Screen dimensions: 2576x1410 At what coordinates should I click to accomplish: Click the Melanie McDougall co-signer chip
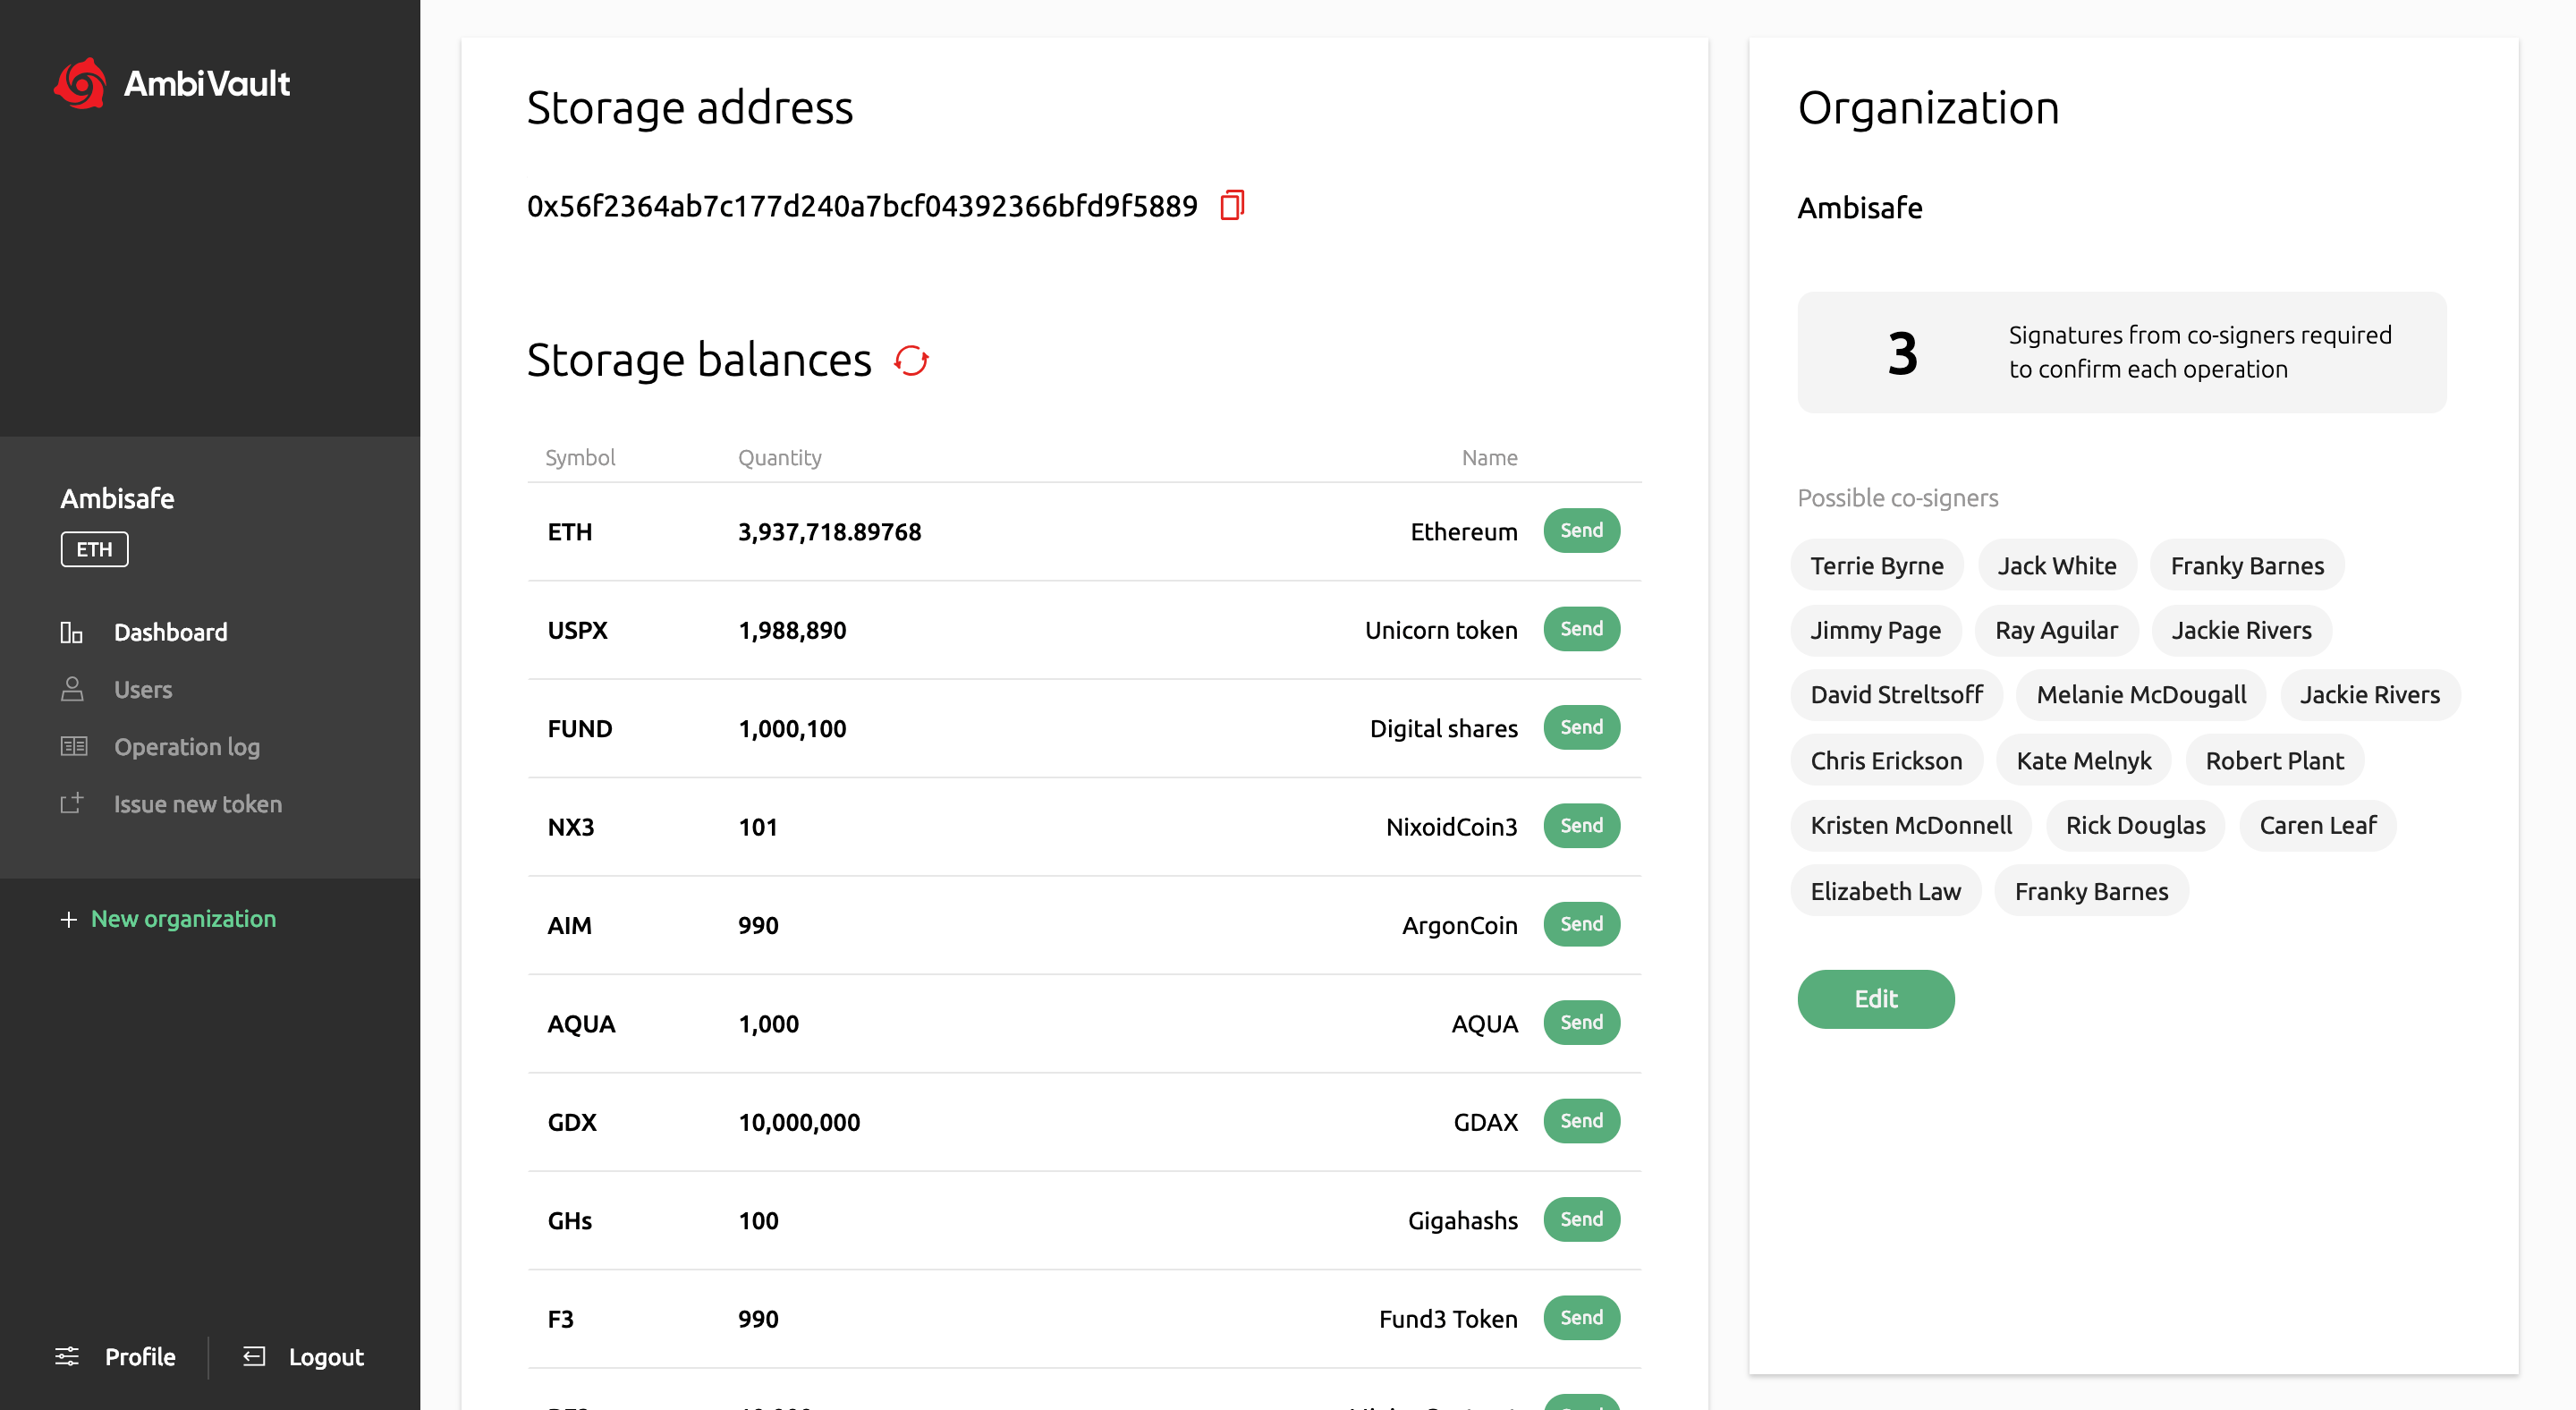(2140, 695)
